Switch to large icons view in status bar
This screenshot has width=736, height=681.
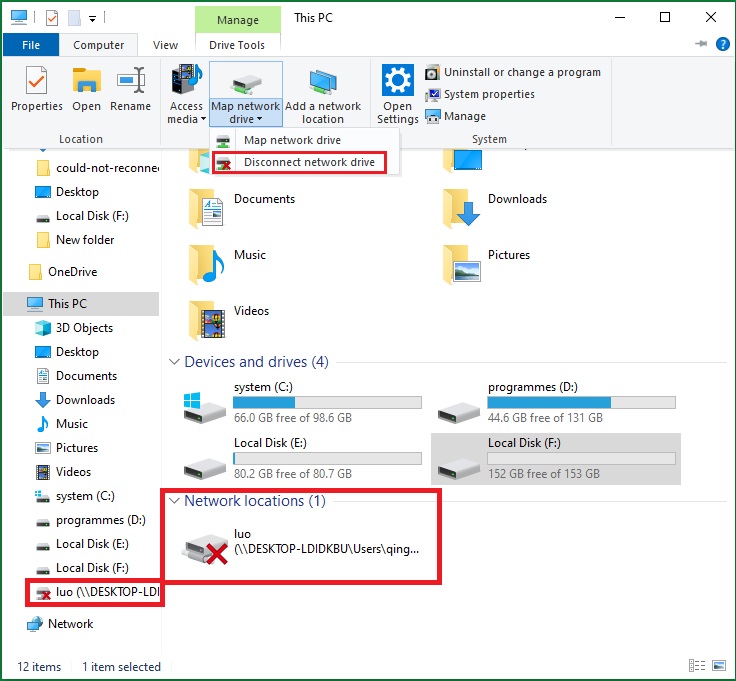[719, 666]
